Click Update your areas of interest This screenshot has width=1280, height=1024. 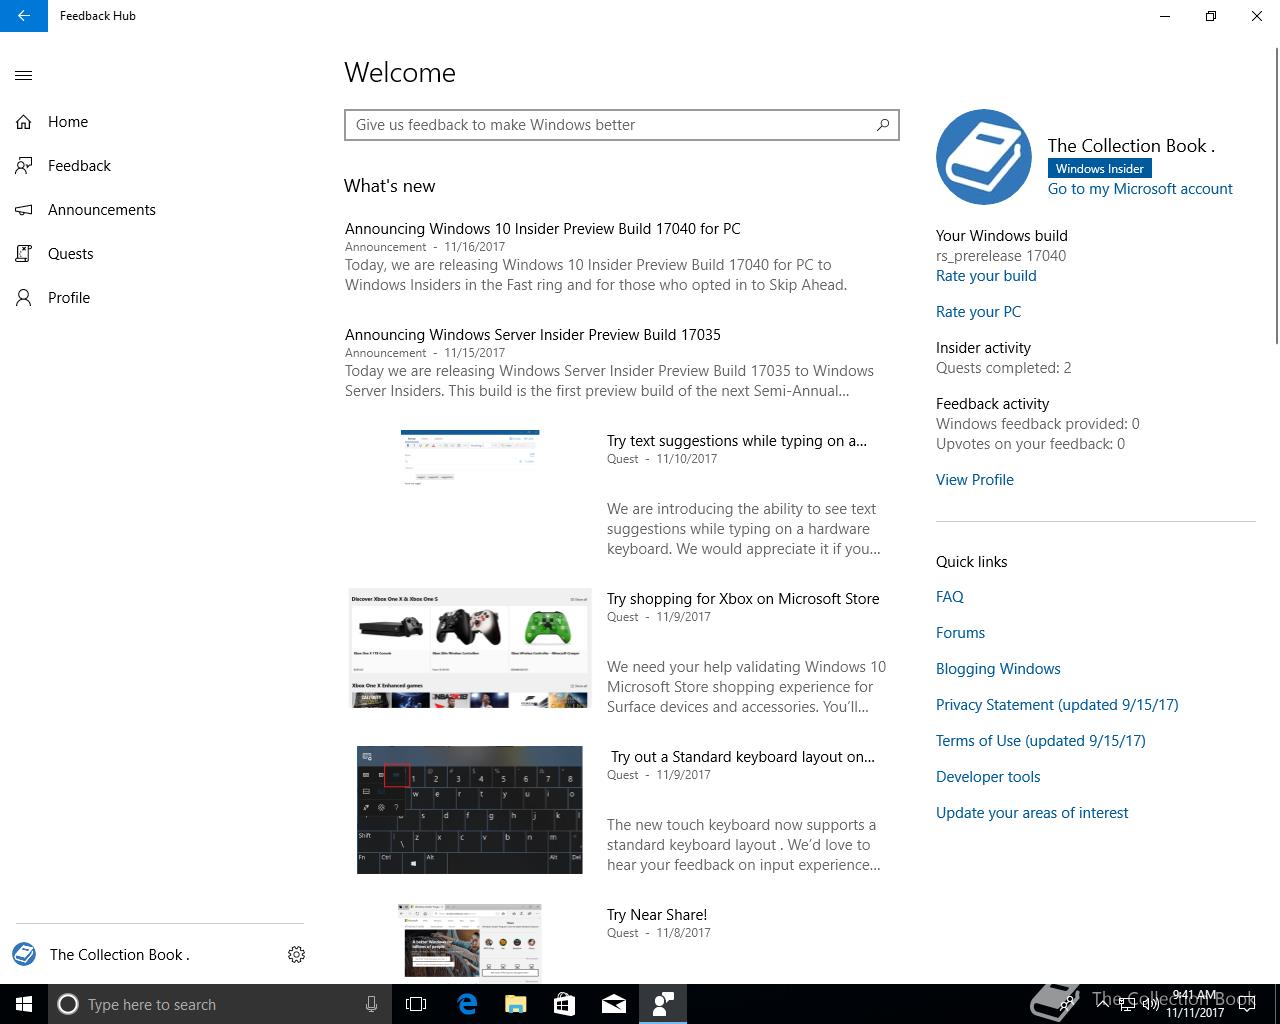[1032, 813]
